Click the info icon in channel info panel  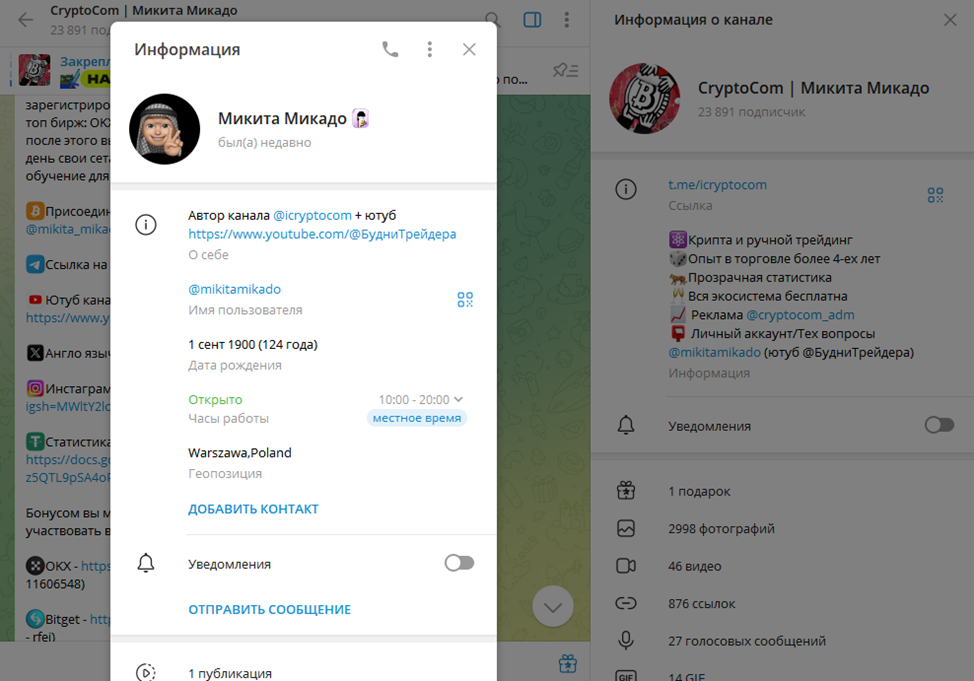pyautogui.click(x=626, y=189)
